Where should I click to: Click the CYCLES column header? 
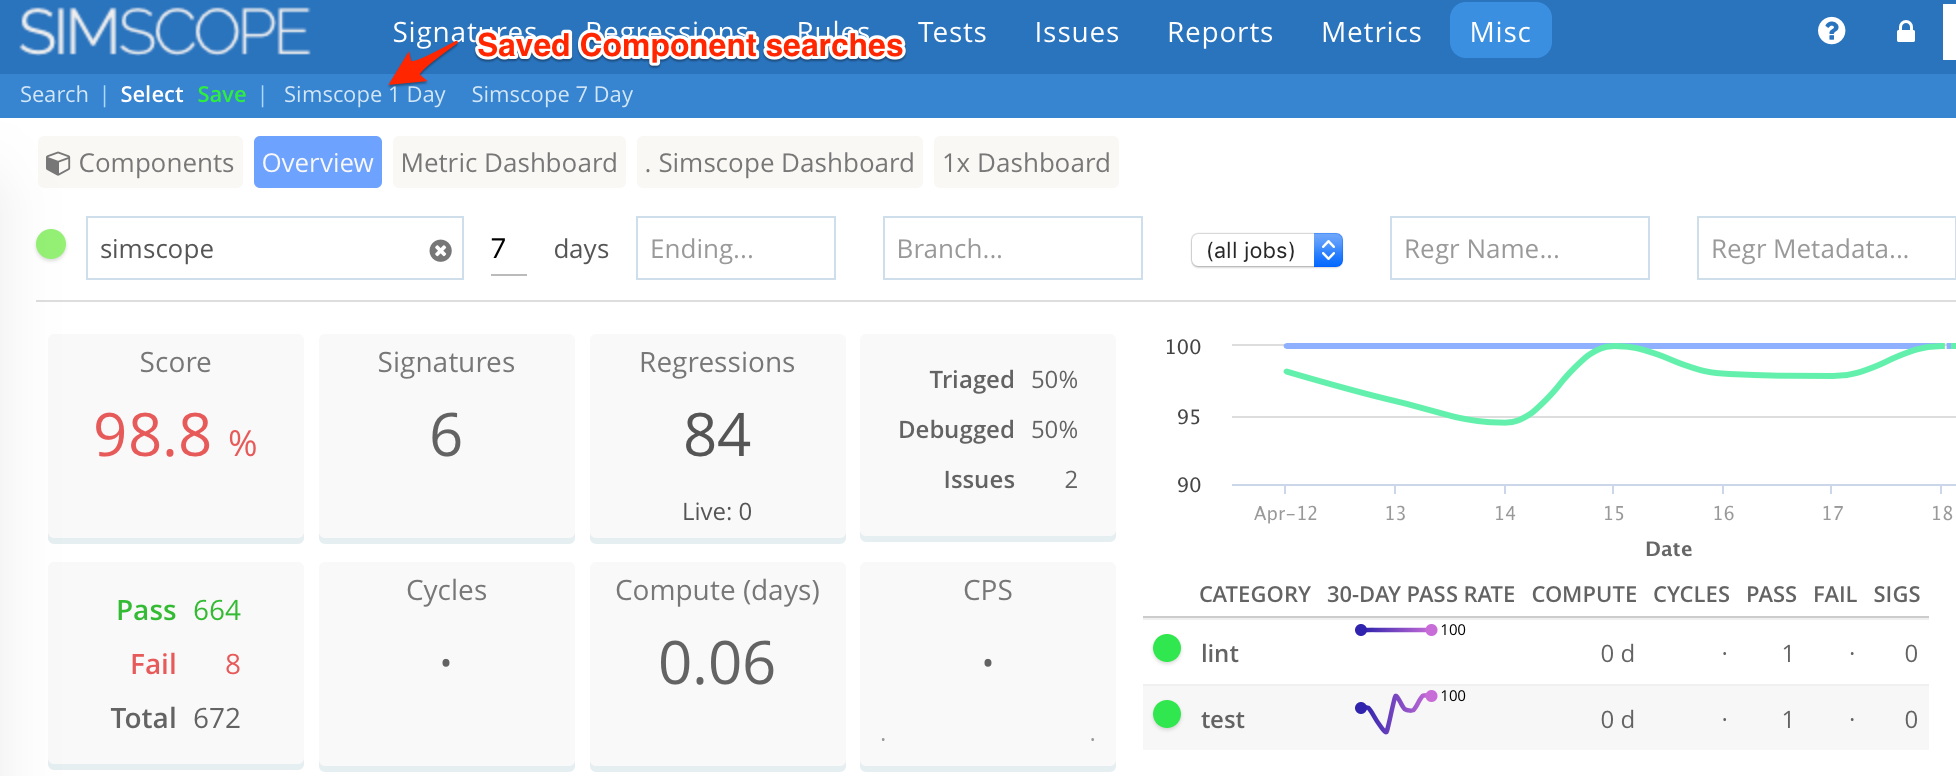tap(1691, 595)
